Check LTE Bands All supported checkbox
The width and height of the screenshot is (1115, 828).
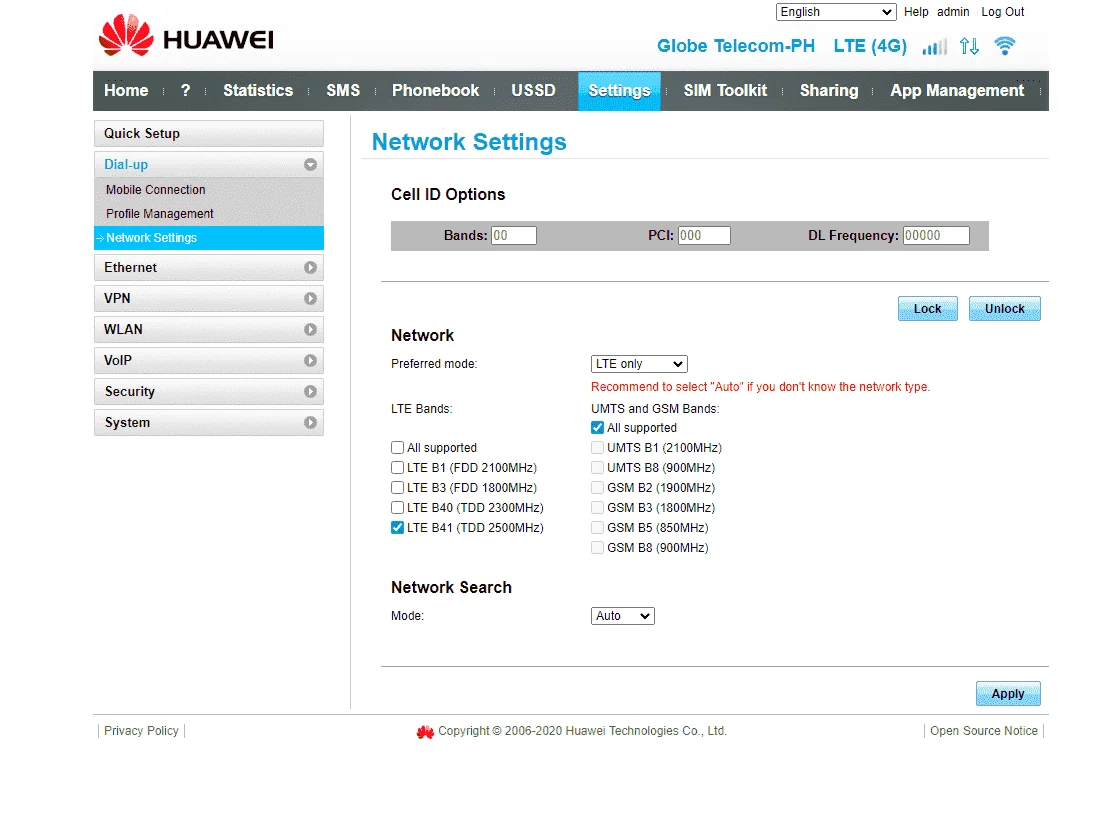[398, 447]
